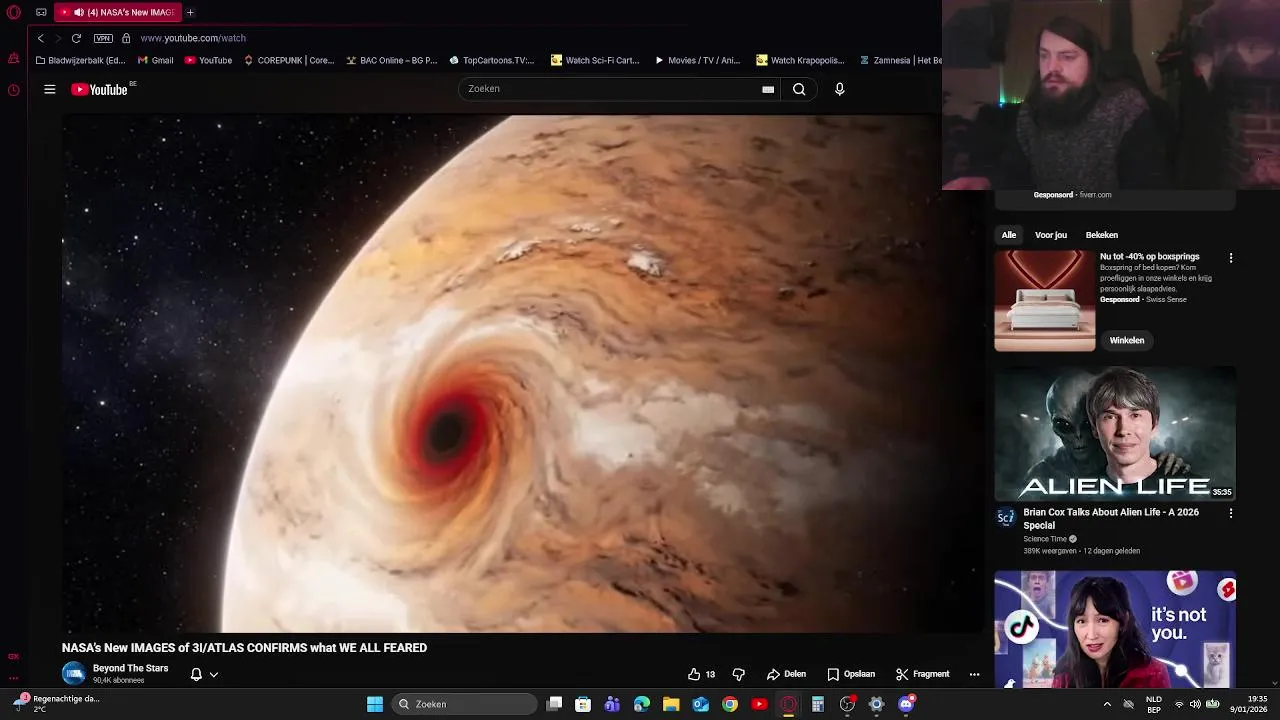1280x720 pixels.
Task: Open the "it's not you" TikTok thumbnail
Action: [x=1115, y=630]
